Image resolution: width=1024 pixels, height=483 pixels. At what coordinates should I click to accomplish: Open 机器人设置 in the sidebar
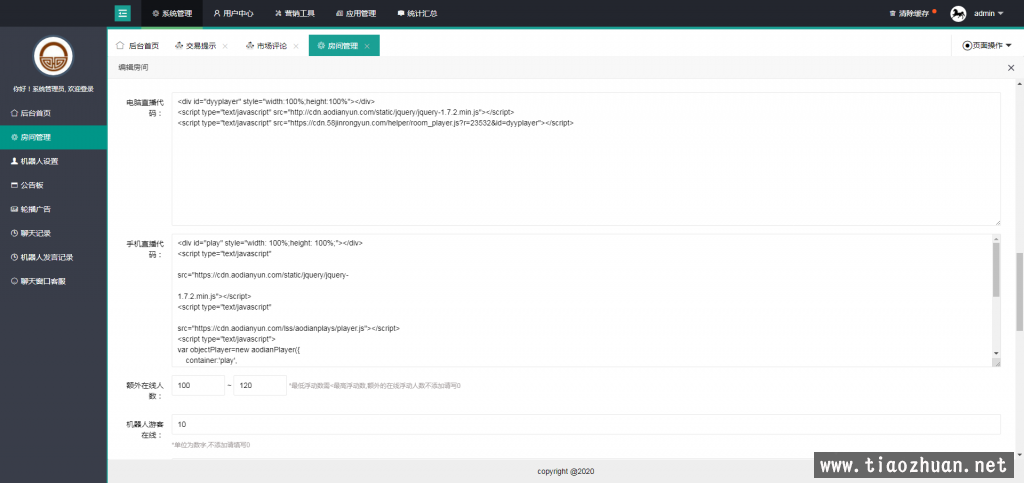pos(54,161)
